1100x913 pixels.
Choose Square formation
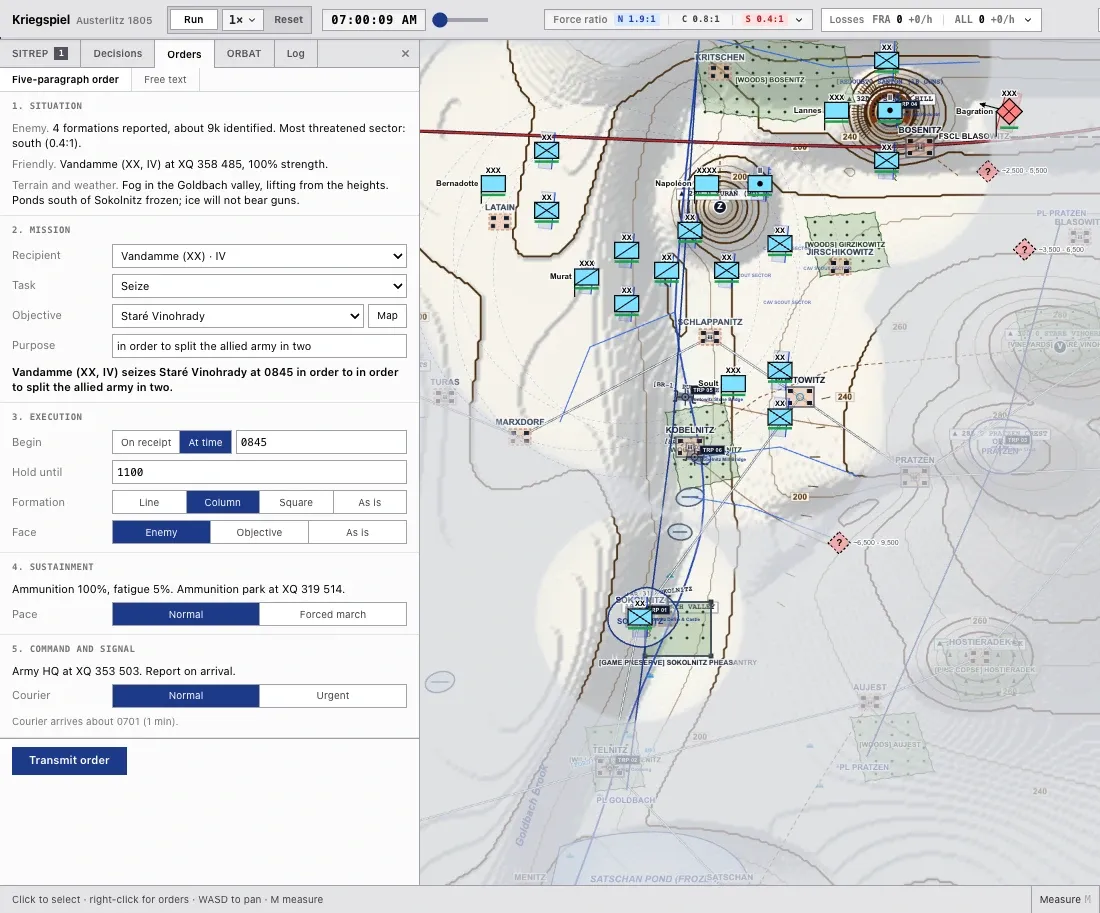point(296,502)
